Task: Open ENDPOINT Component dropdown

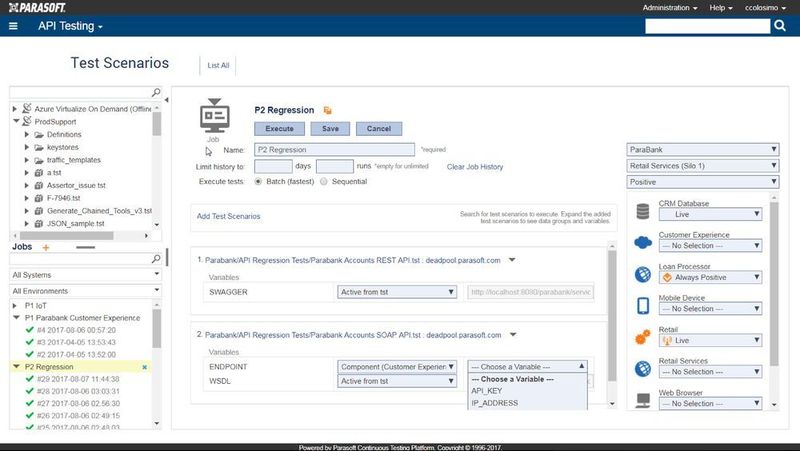Action: 397,367
